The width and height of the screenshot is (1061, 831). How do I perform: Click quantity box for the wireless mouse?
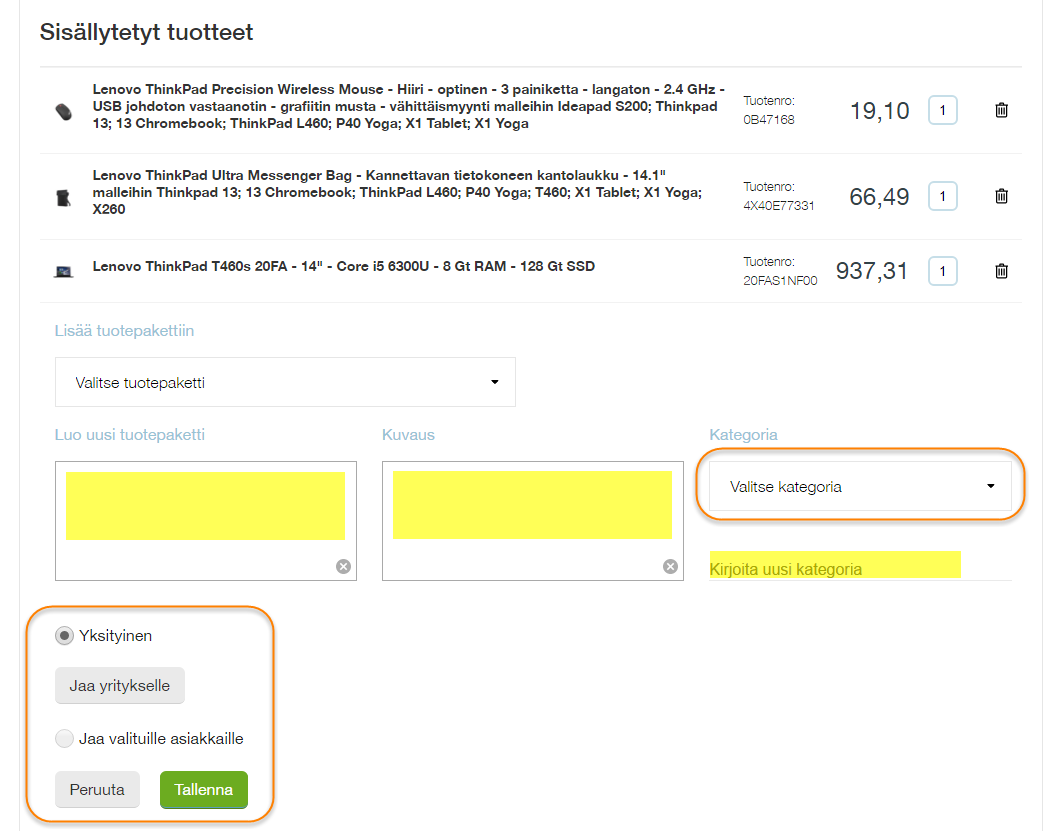click(942, 110)
